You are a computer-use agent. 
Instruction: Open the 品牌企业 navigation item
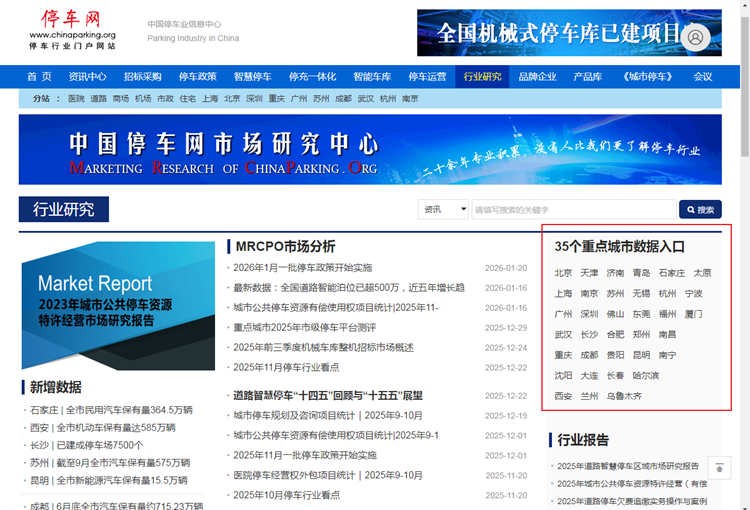[537, 77]
